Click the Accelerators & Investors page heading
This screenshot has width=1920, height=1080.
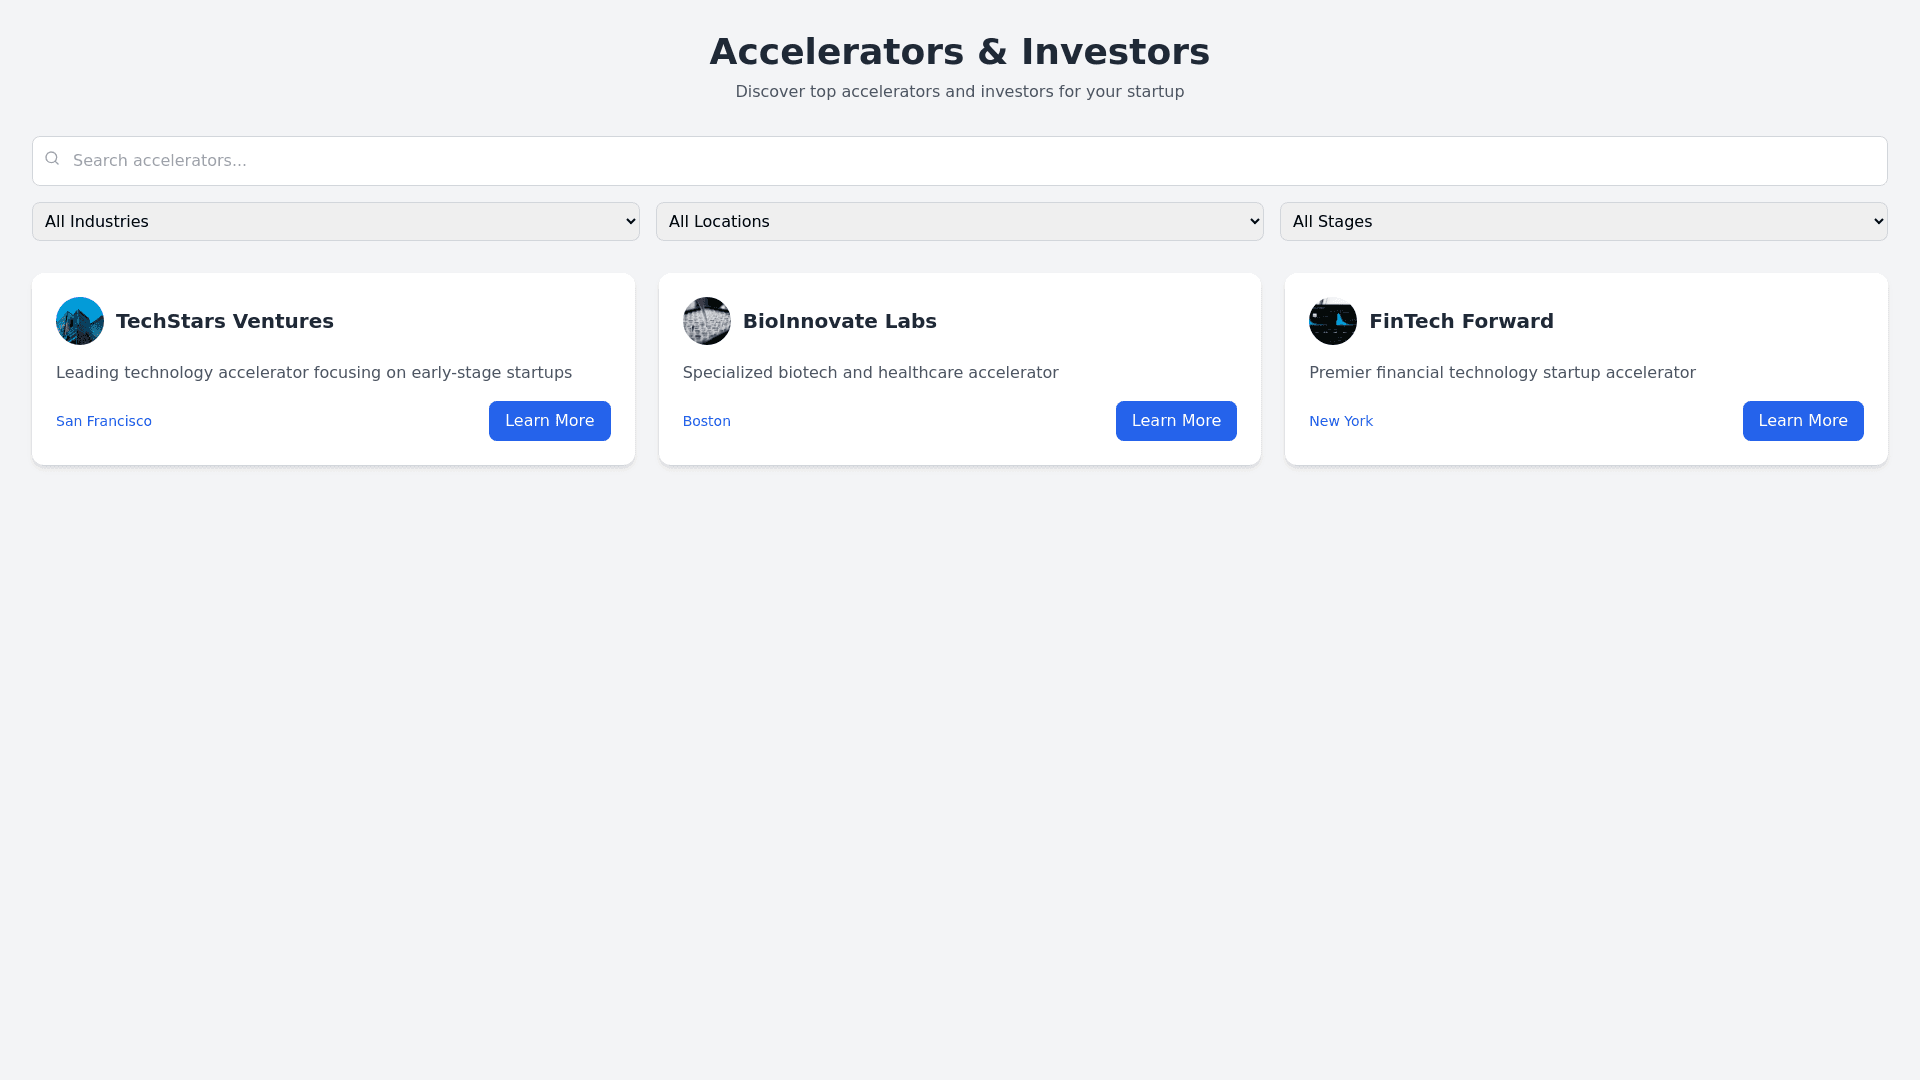point(960,52)
